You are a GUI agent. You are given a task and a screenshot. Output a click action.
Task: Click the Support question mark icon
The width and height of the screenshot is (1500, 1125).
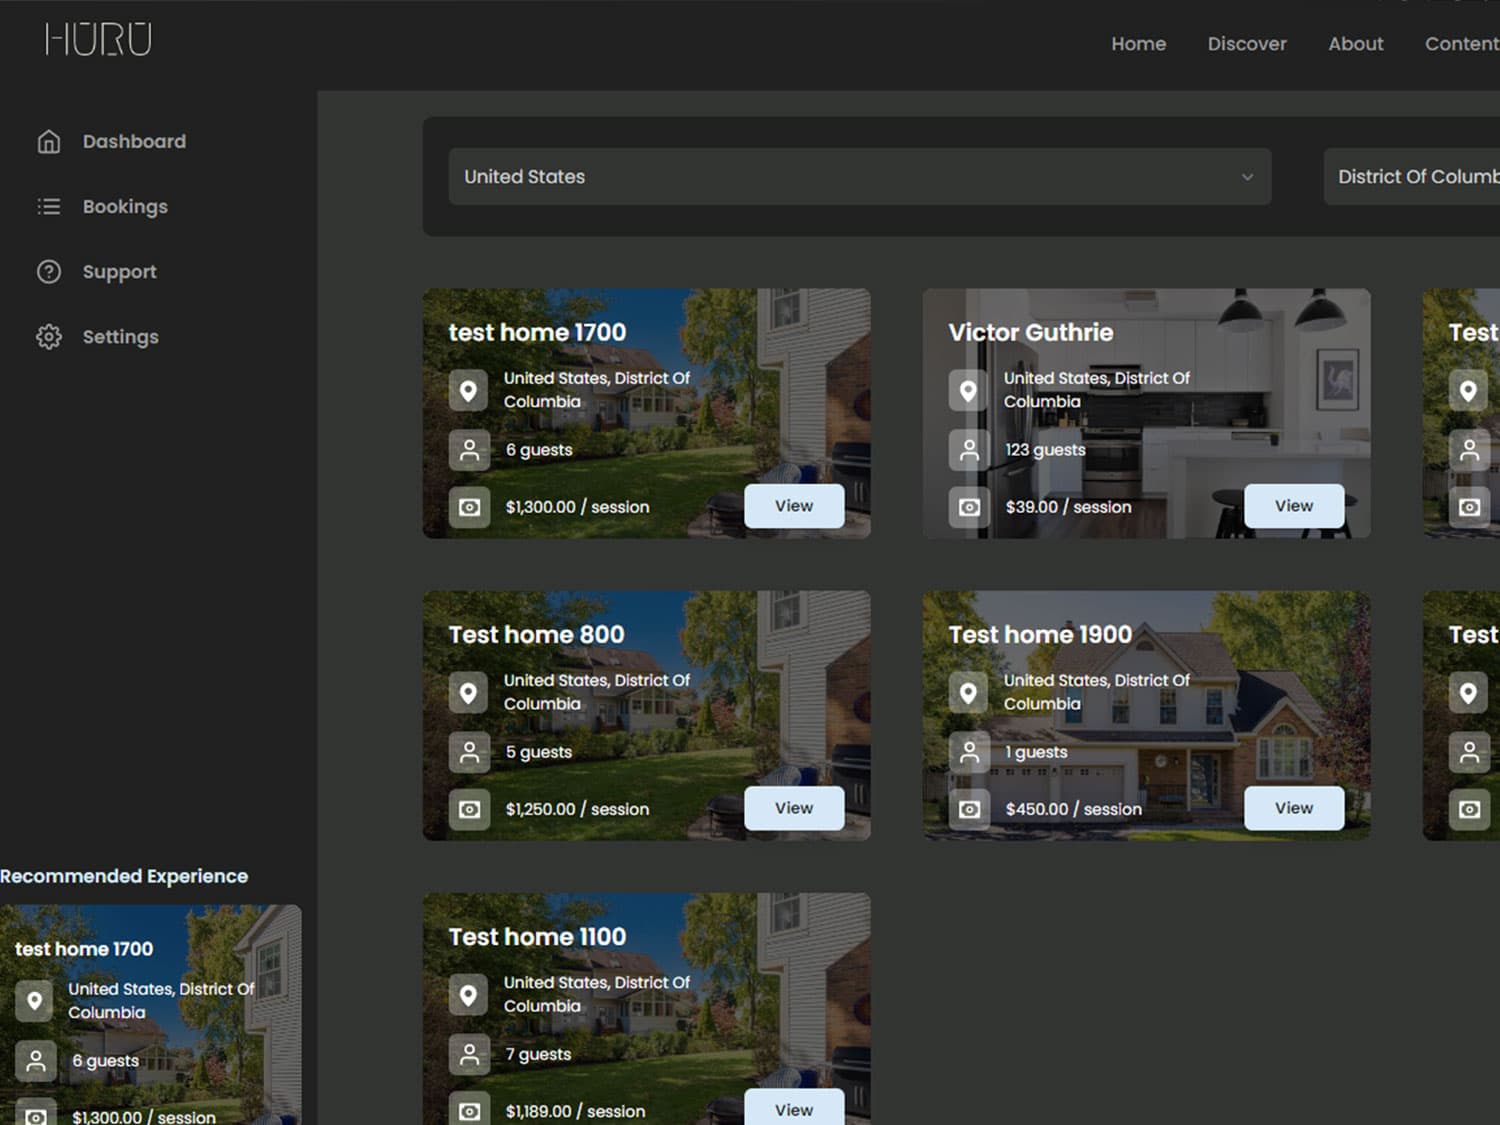point(49,272)
